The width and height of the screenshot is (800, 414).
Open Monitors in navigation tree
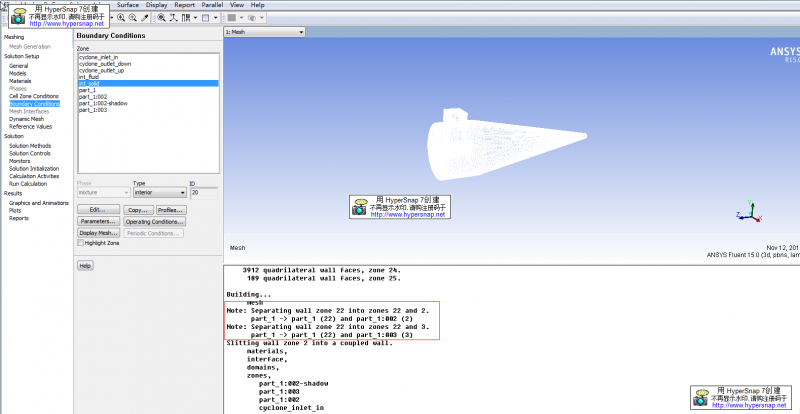19,161
